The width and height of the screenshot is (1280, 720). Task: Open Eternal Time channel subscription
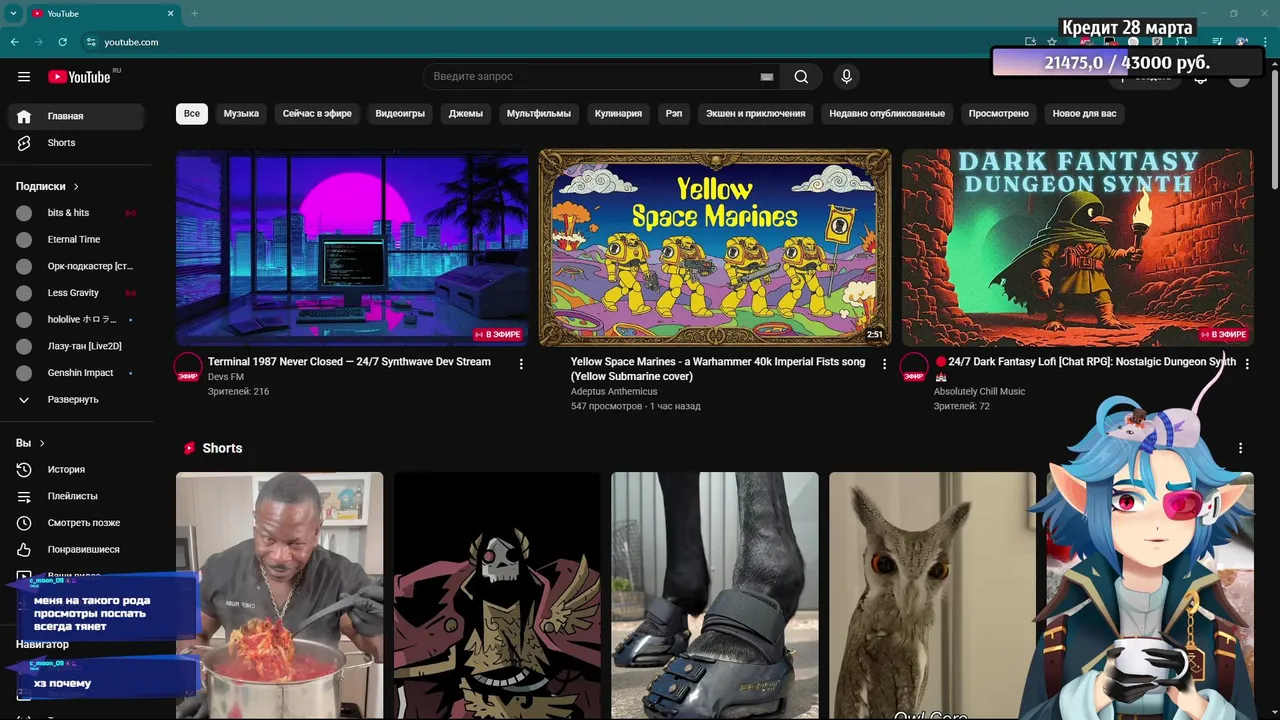pyautogui.click(x=76, y=240)
